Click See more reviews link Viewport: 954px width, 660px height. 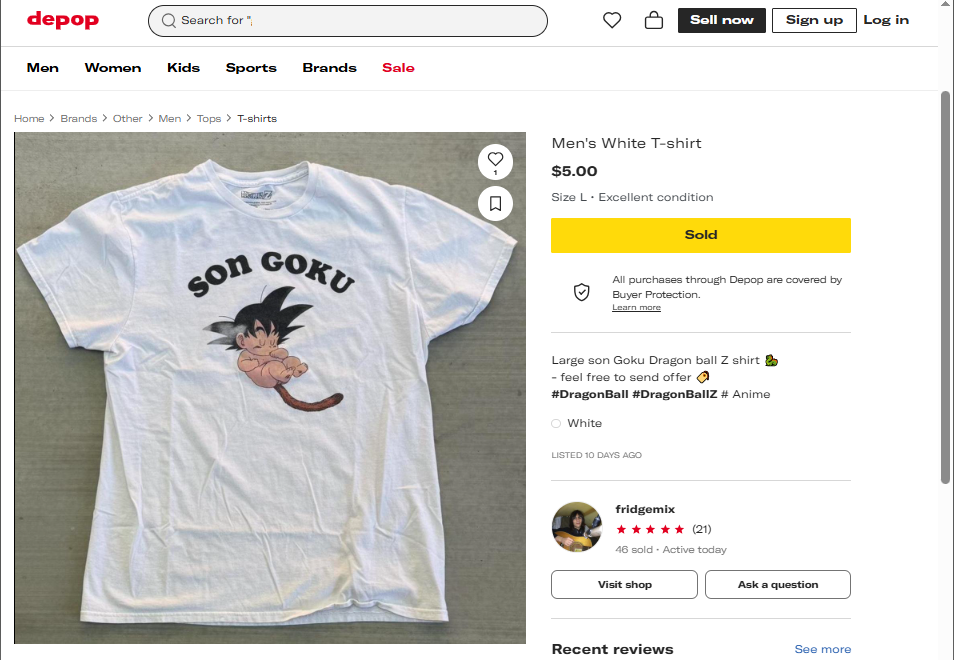pos(822,649)
